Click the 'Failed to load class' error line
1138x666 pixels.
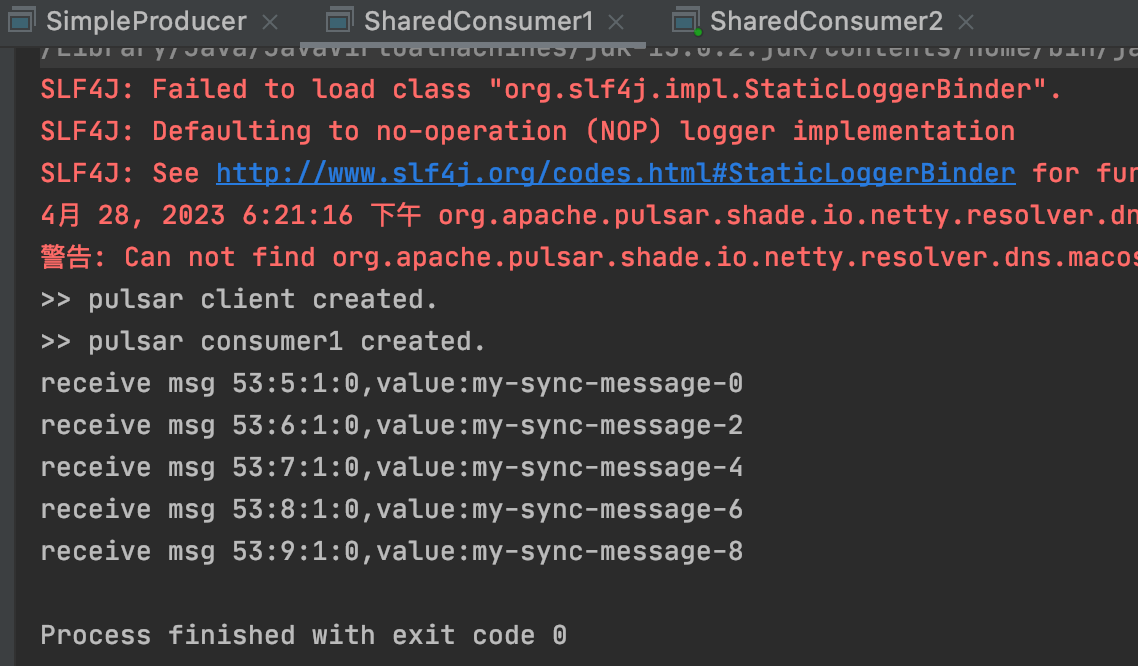click(x=551, y=89)
